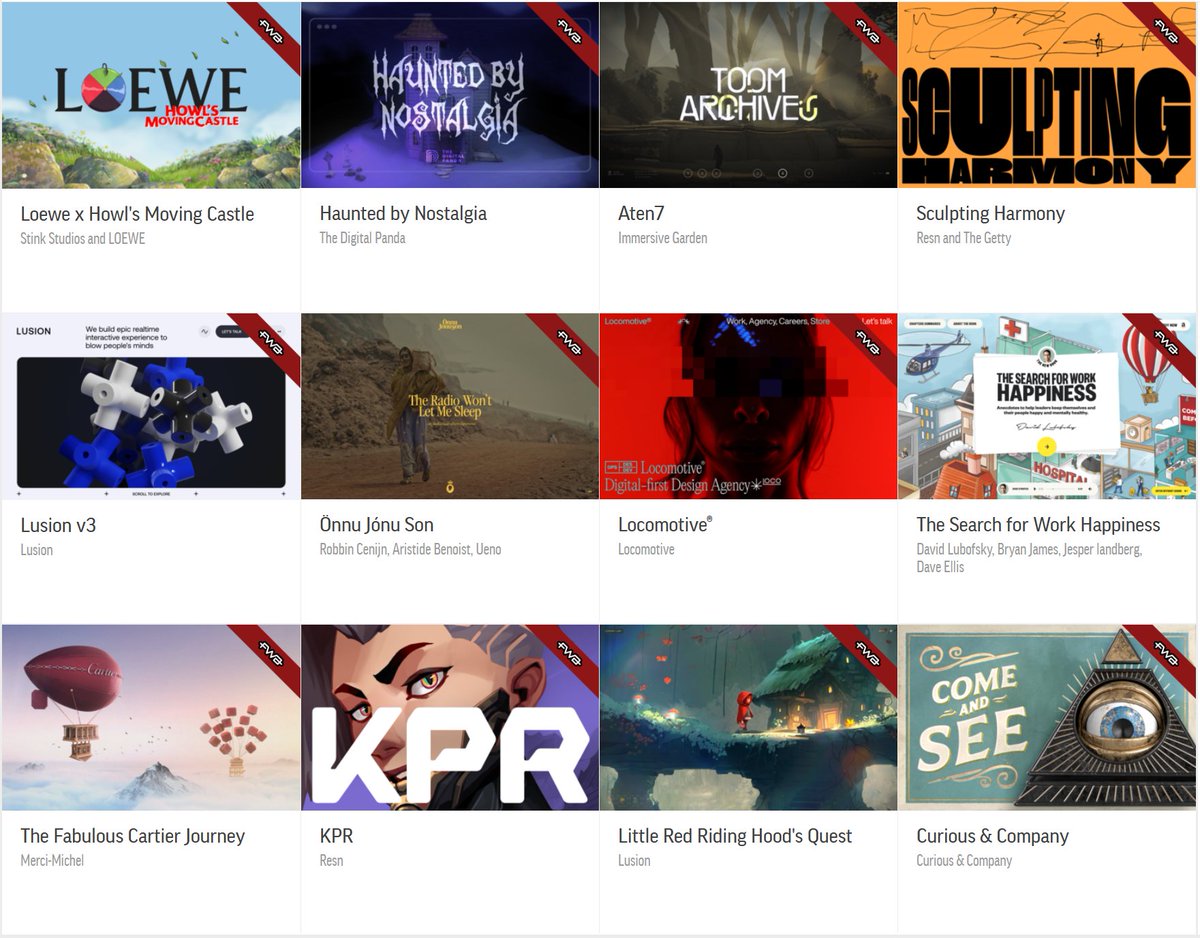Image resolution: width=1200 pixels, height=938 pixels.
Task: Click 'Robbin Cenijn, Aristide Benoist, Ueno' credit
Action: pos(410,550)
